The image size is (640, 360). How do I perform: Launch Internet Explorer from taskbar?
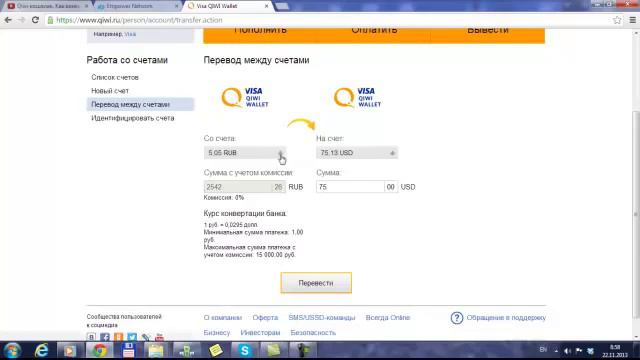click(41, 350)
